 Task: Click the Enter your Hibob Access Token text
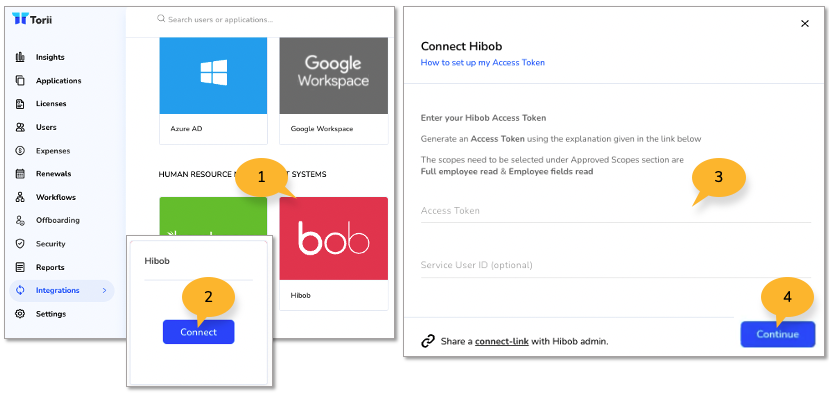pos(483,118)
